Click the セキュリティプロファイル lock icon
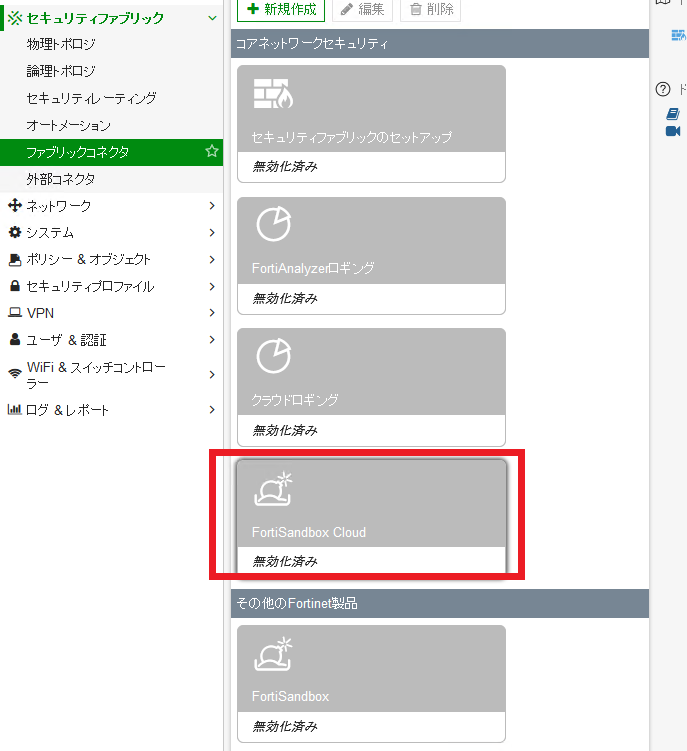The image size is (687, 751). 15,286
